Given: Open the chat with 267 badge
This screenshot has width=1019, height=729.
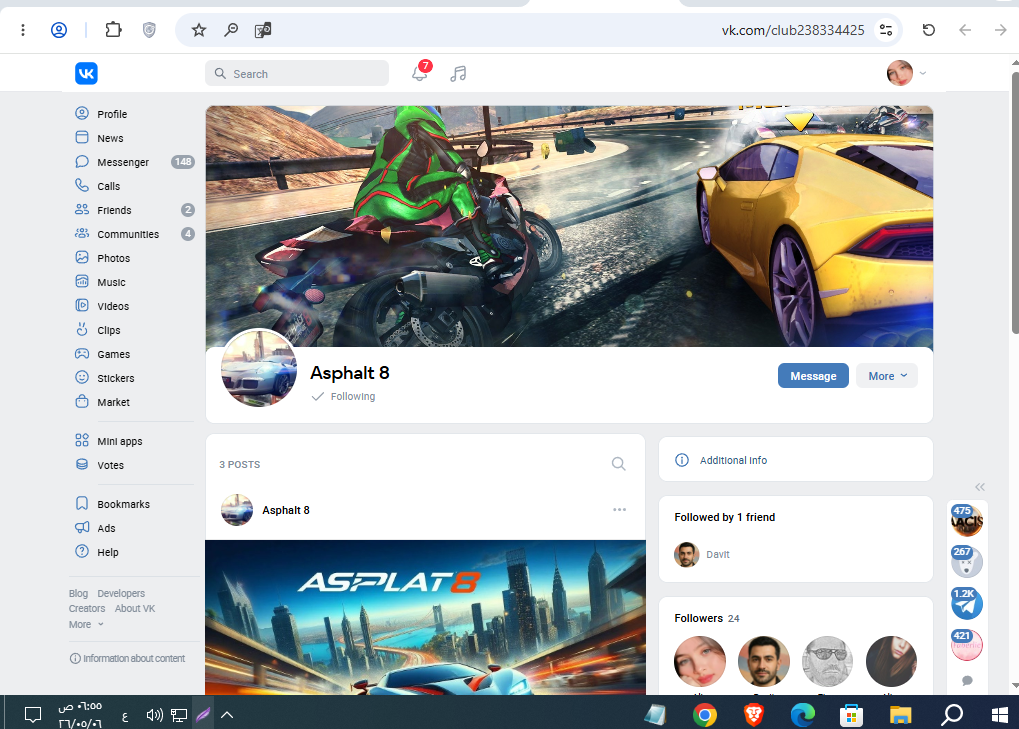Looking at the screenshot, I should tap(967, 561).
